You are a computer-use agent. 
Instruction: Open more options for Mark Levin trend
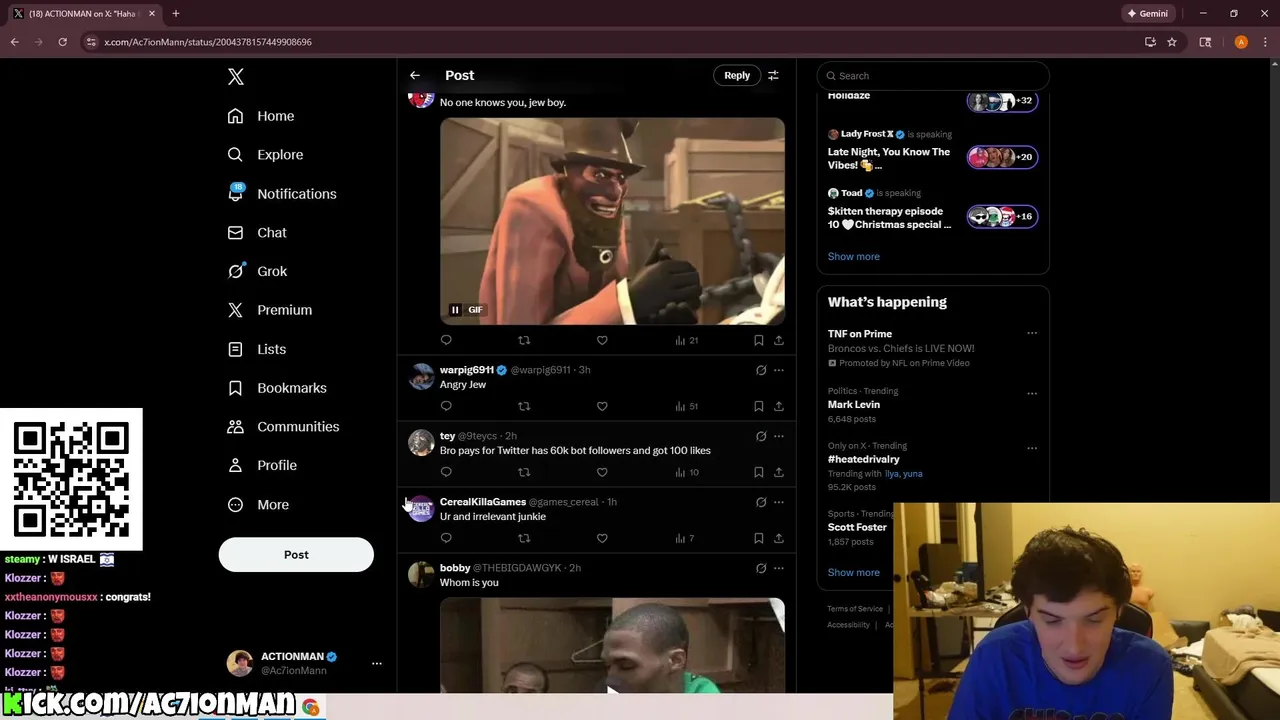[1032, 393]
